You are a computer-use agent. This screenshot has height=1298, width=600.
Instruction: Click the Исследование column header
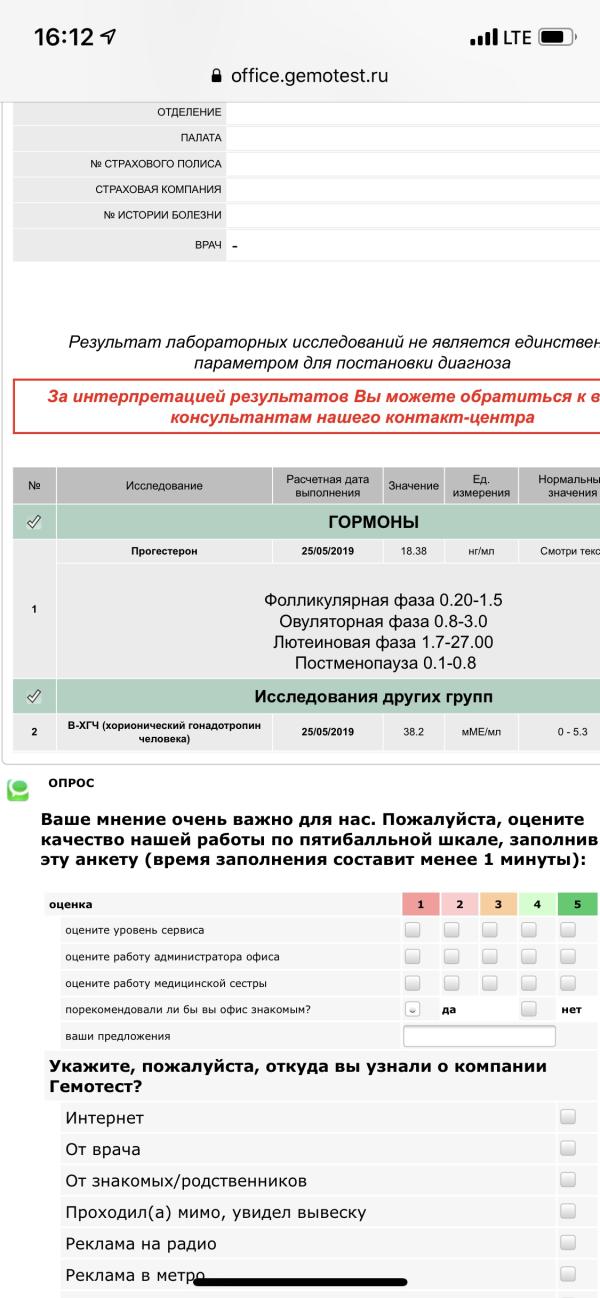click(x=164, y=486)
